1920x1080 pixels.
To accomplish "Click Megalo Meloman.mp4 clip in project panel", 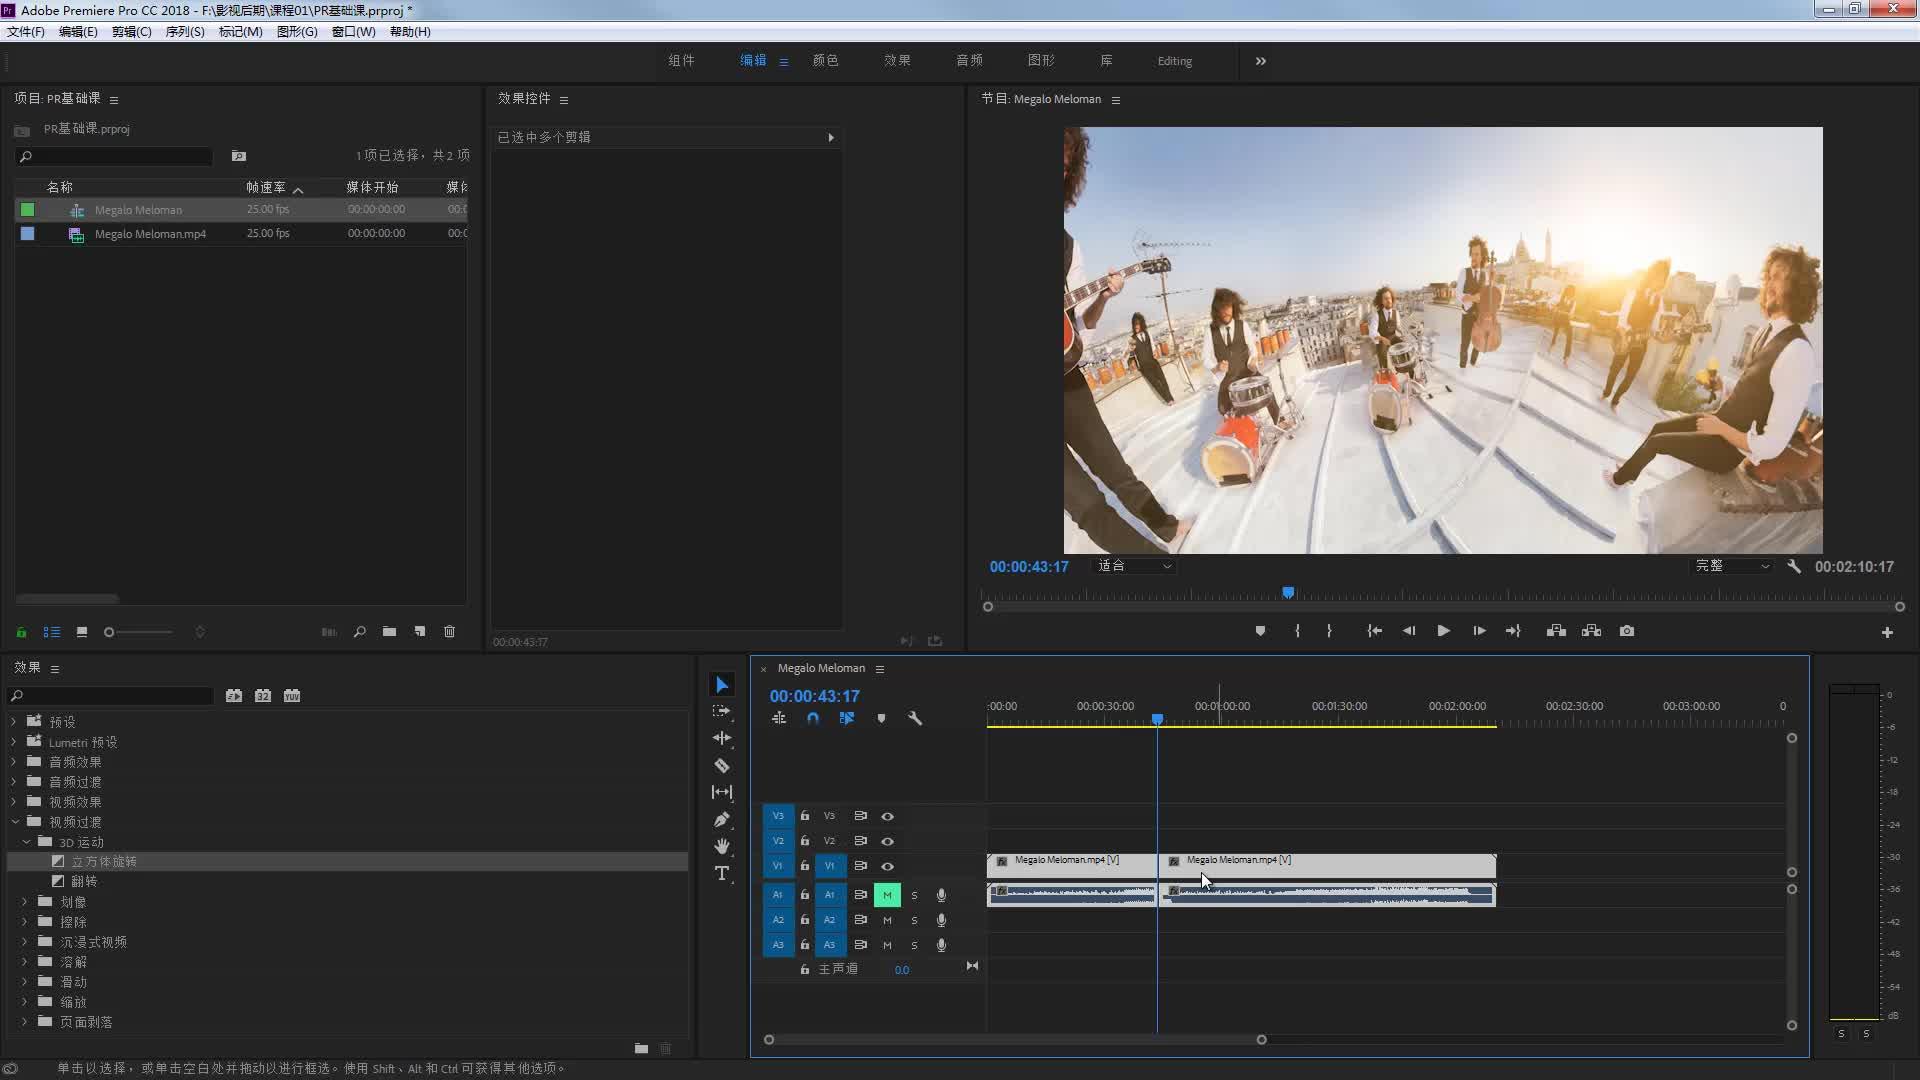I will click(x=152, y=233).
